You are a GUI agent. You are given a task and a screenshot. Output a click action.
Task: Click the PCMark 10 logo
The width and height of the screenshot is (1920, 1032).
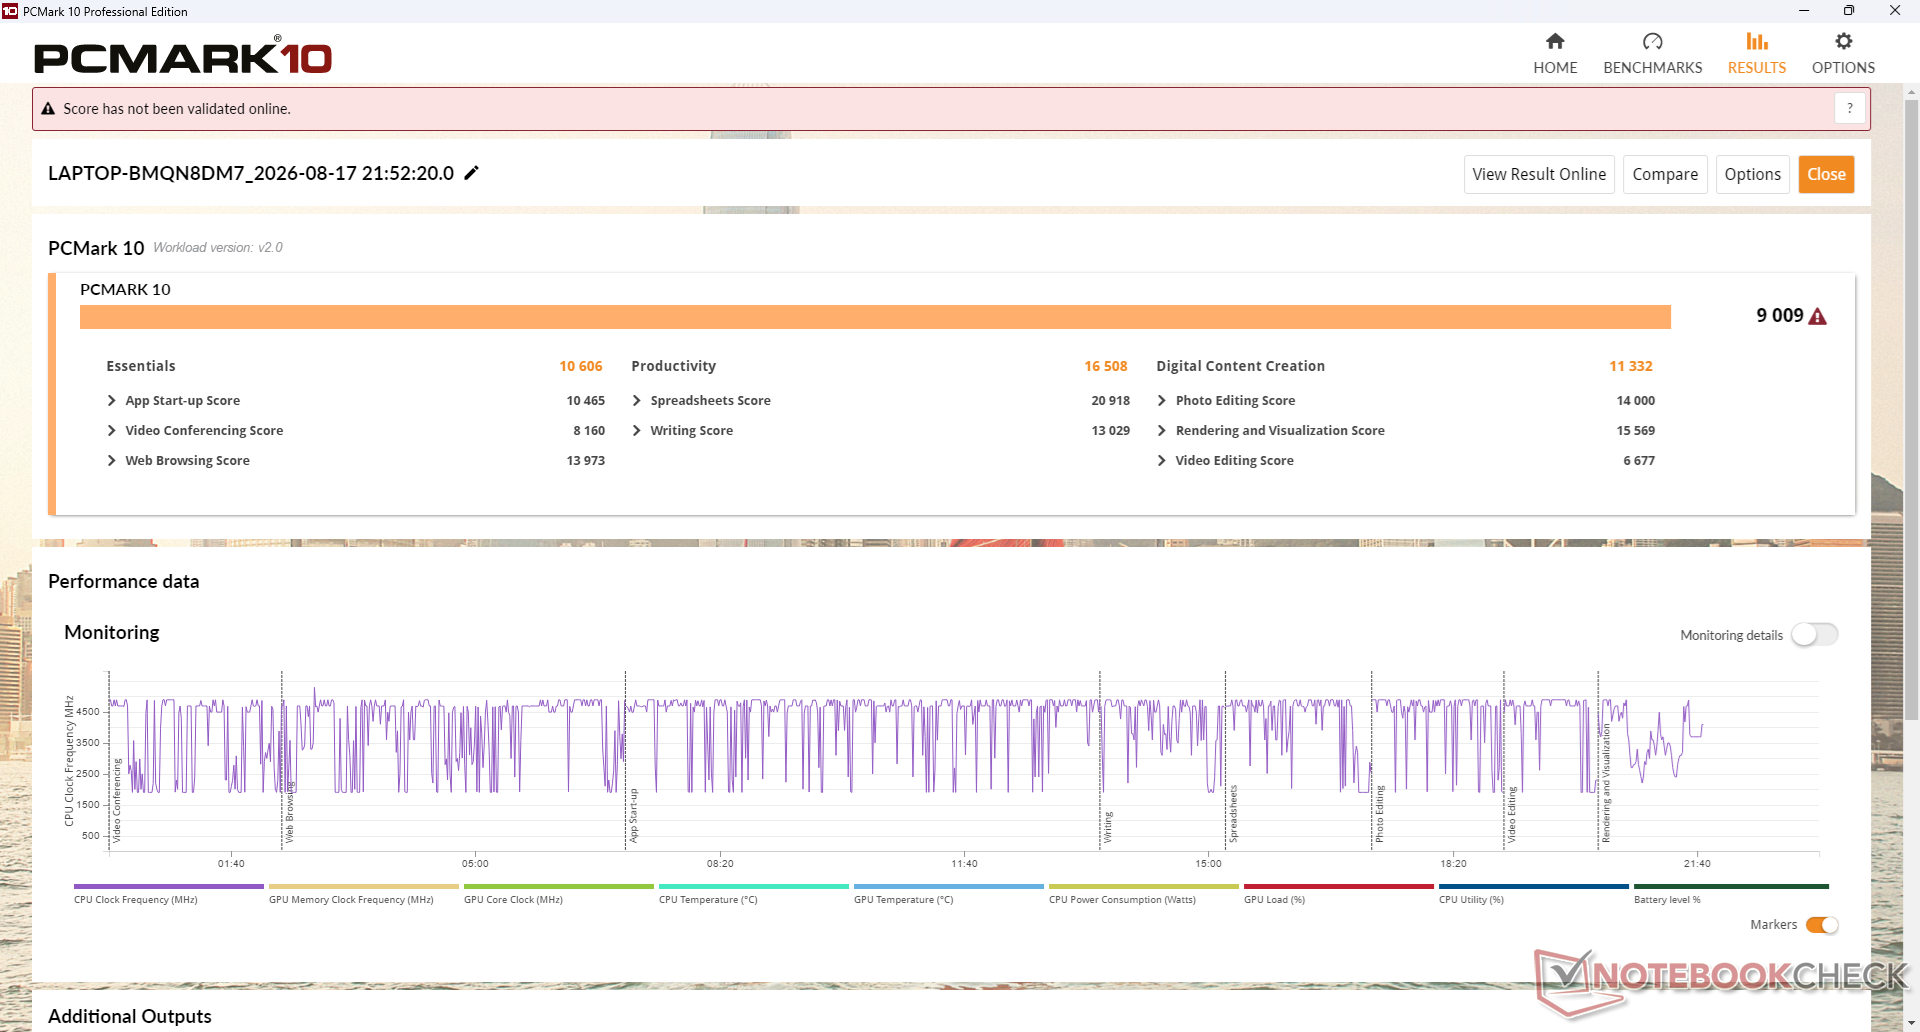tap(183, 57)
